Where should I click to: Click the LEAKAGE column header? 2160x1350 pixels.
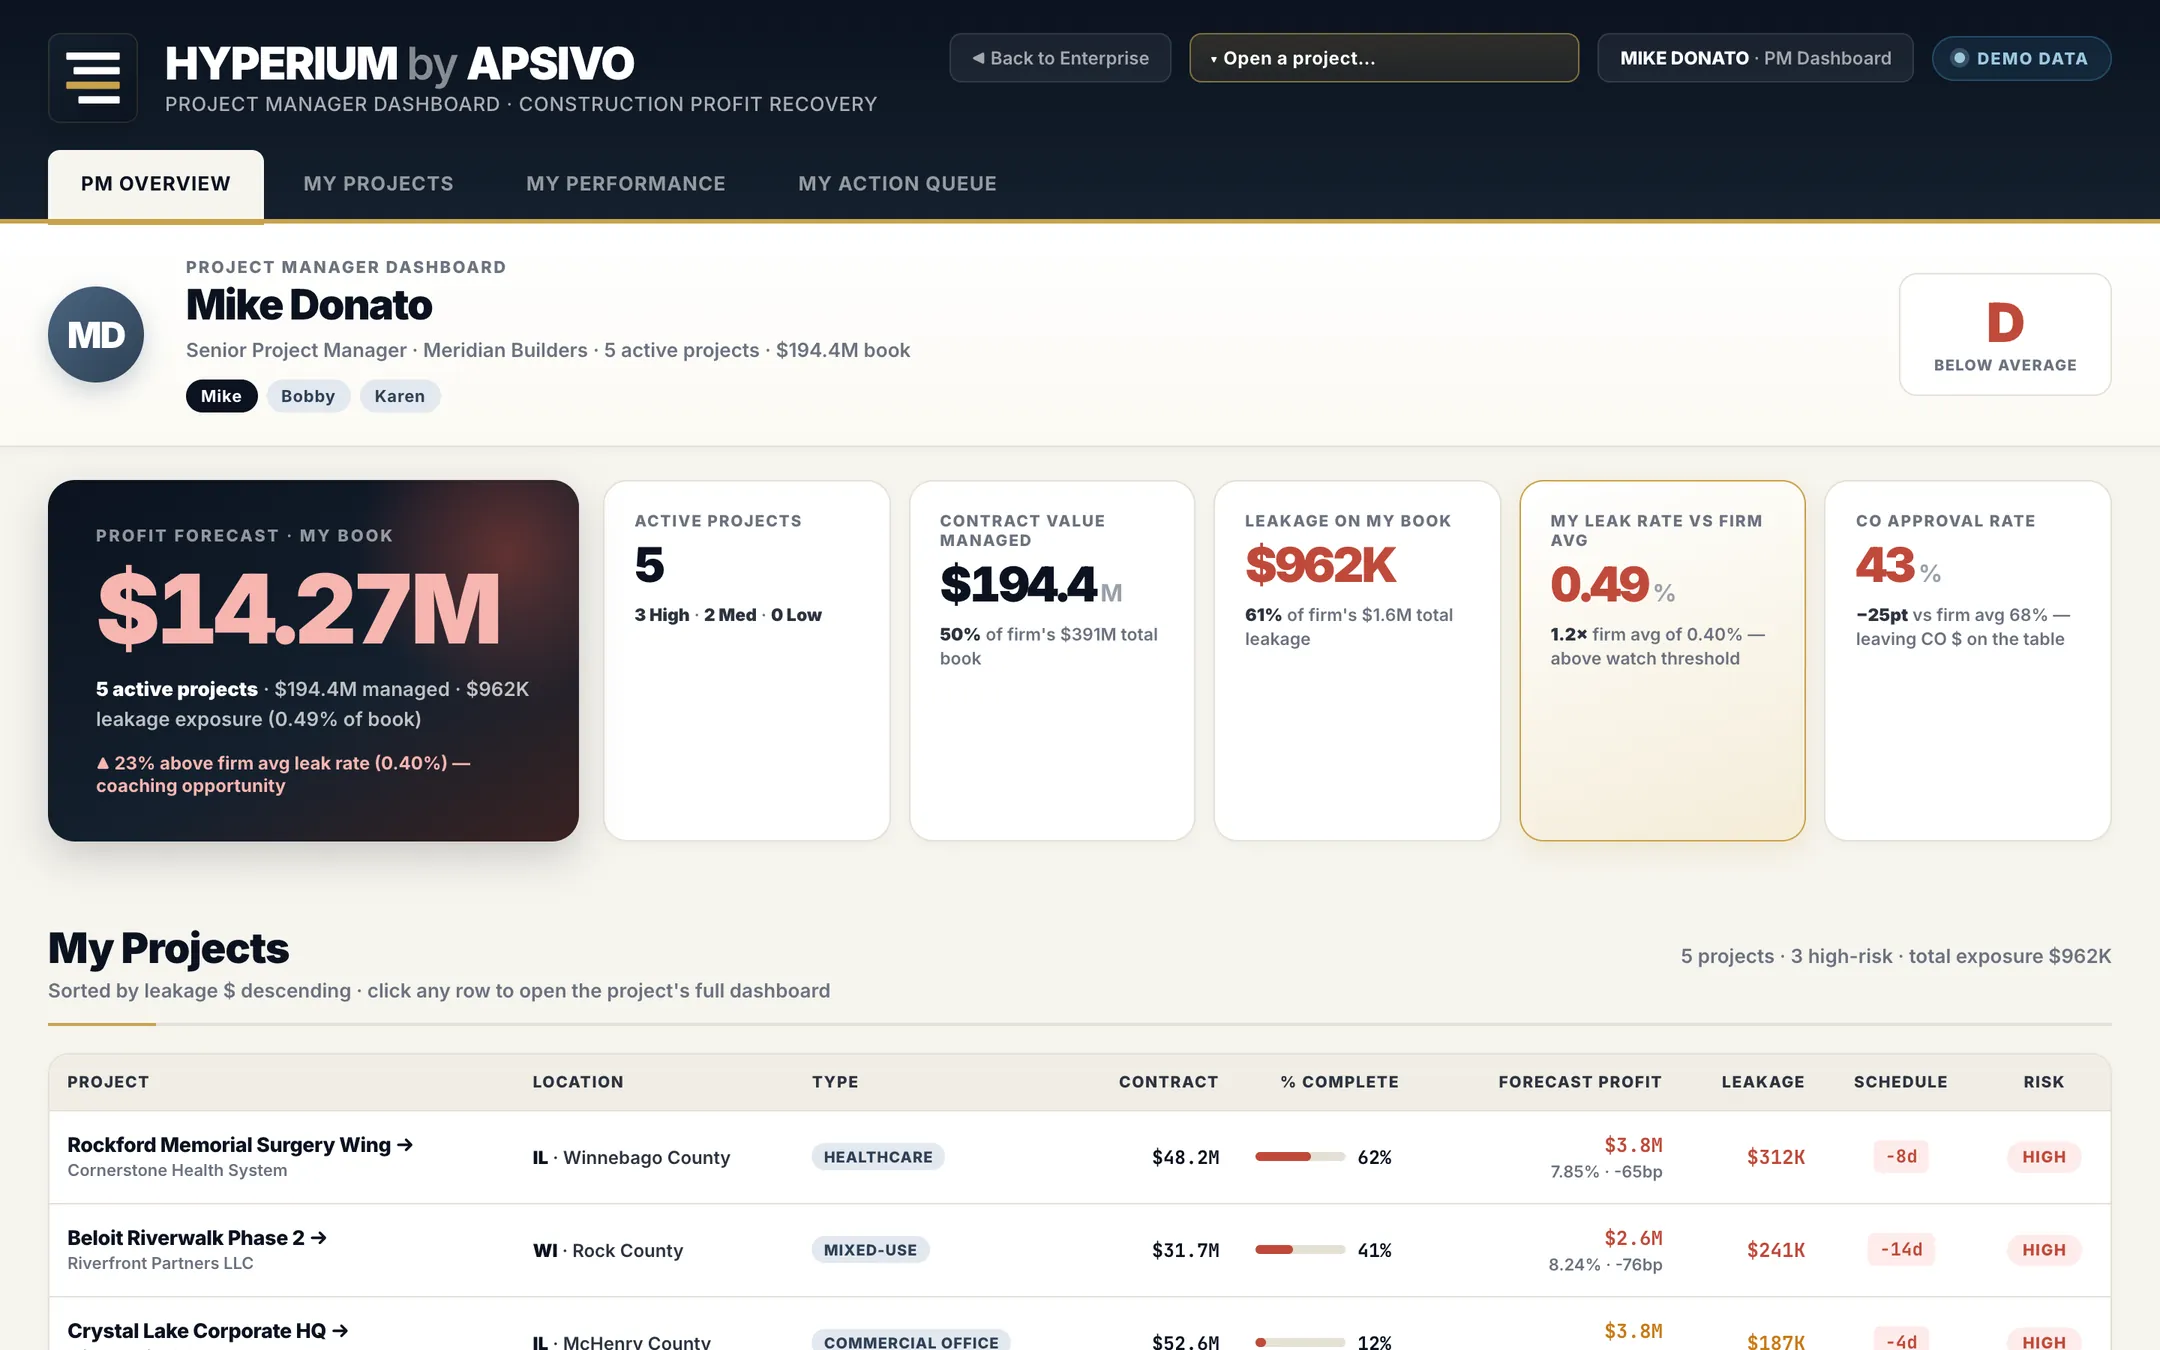click(1763, 1082)
